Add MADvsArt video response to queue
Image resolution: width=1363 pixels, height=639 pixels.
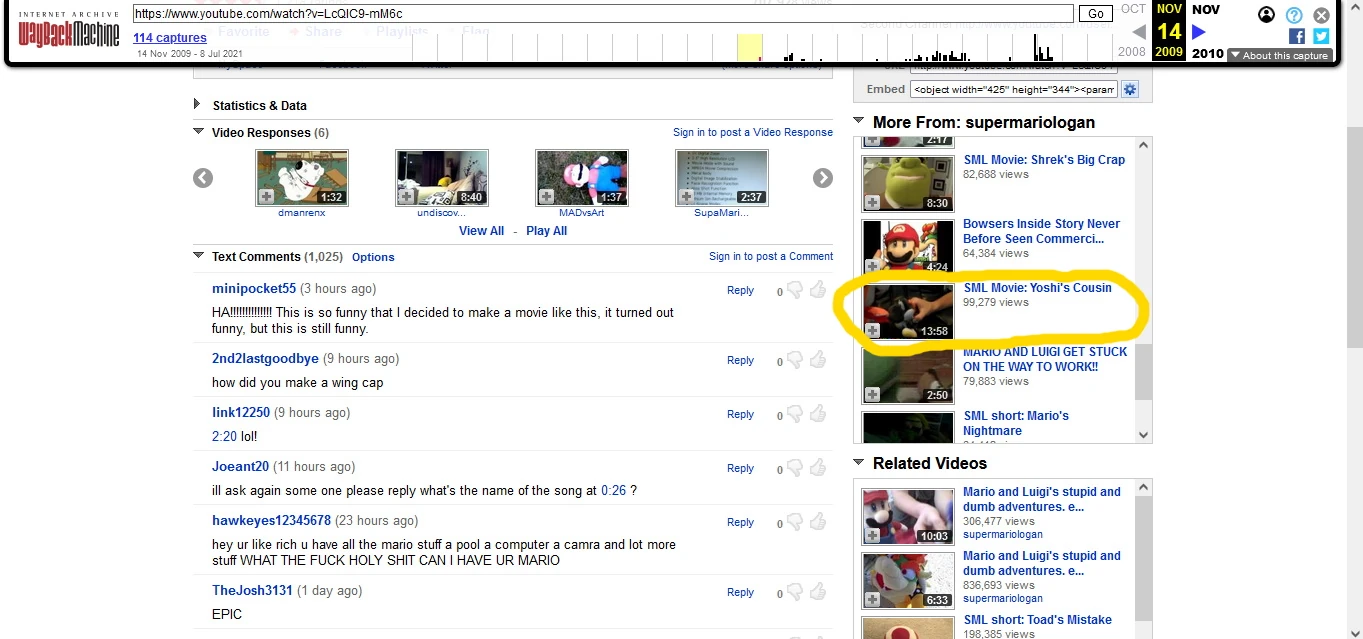point(546,196)
